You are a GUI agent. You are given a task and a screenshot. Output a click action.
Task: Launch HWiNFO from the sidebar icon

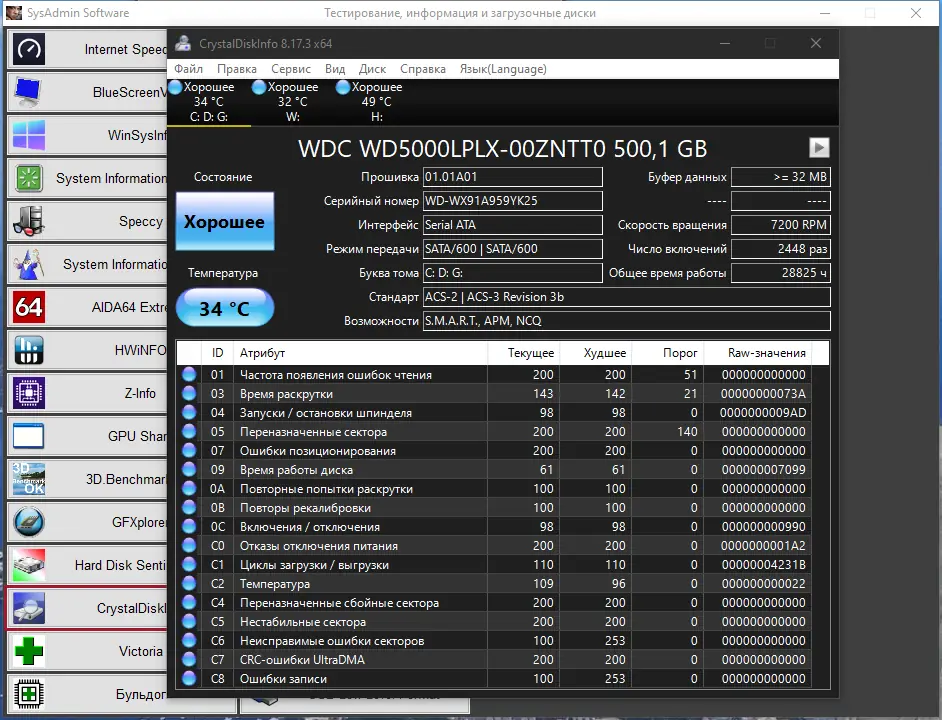pos(28,350)
